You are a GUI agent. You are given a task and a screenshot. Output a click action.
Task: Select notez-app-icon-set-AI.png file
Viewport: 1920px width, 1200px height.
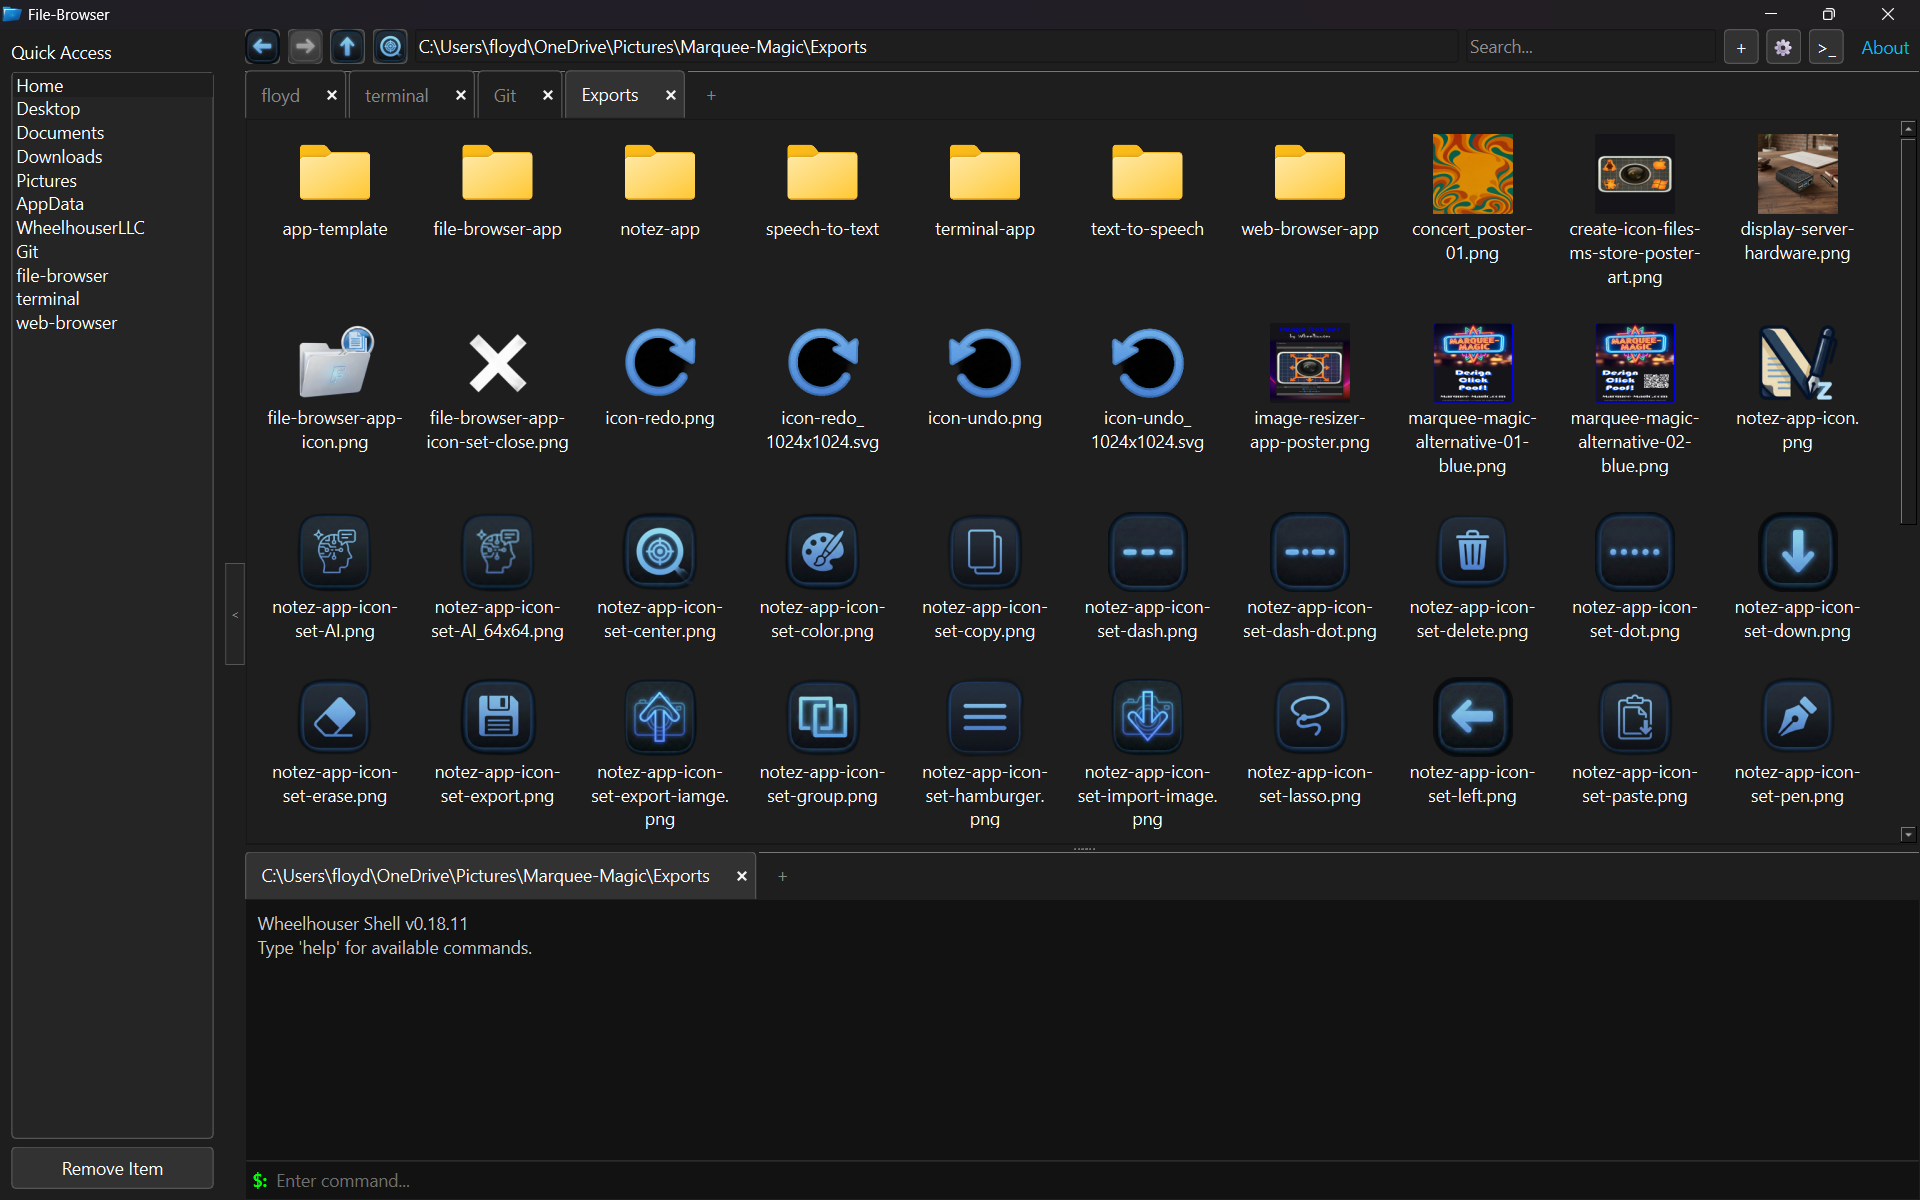pos(335,578)
